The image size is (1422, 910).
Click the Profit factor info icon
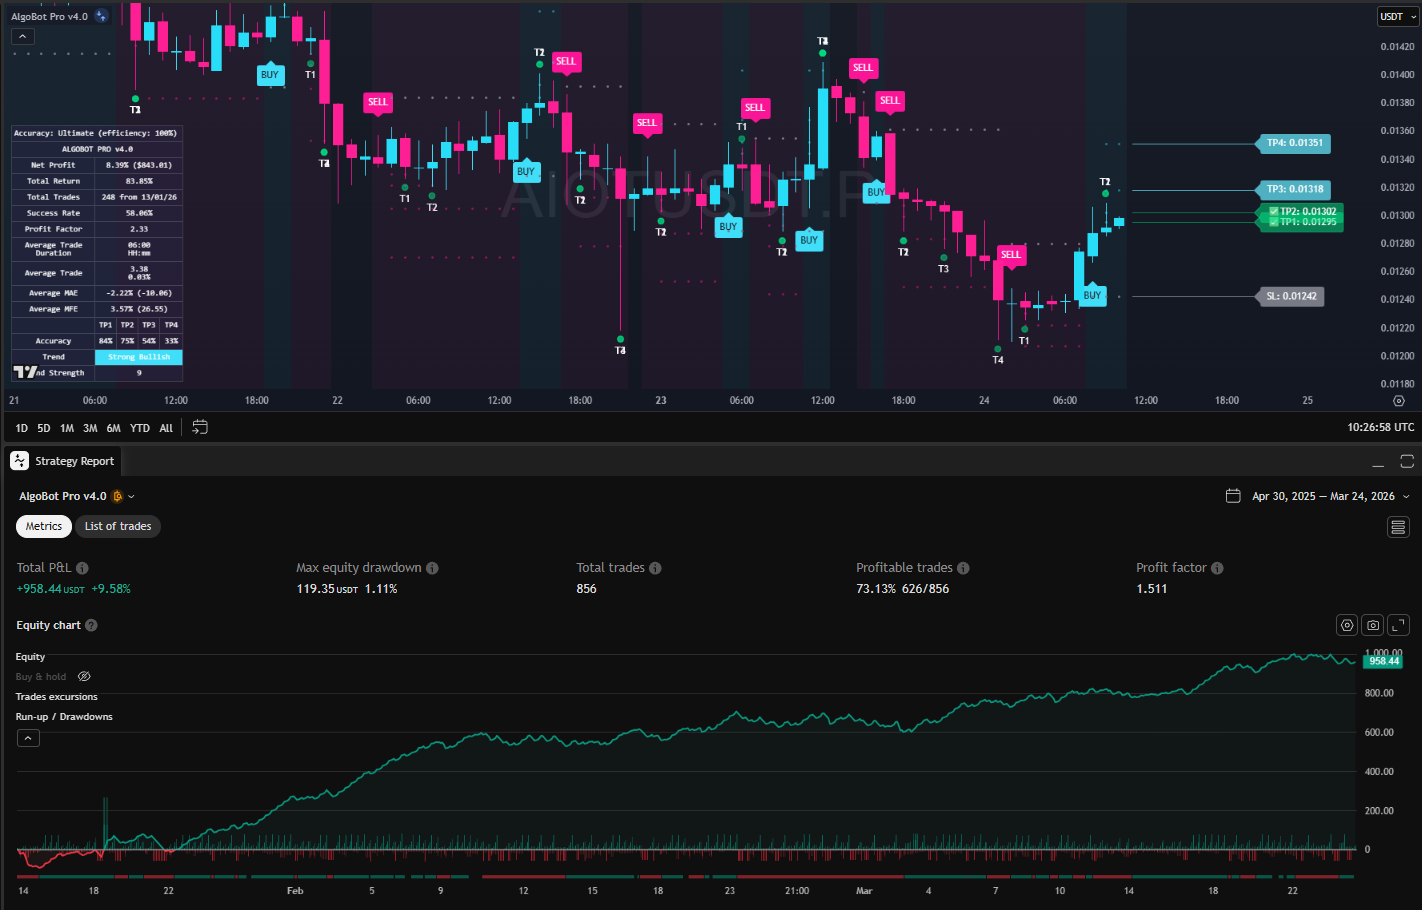pyautogui.click(x=1217, y=568)
